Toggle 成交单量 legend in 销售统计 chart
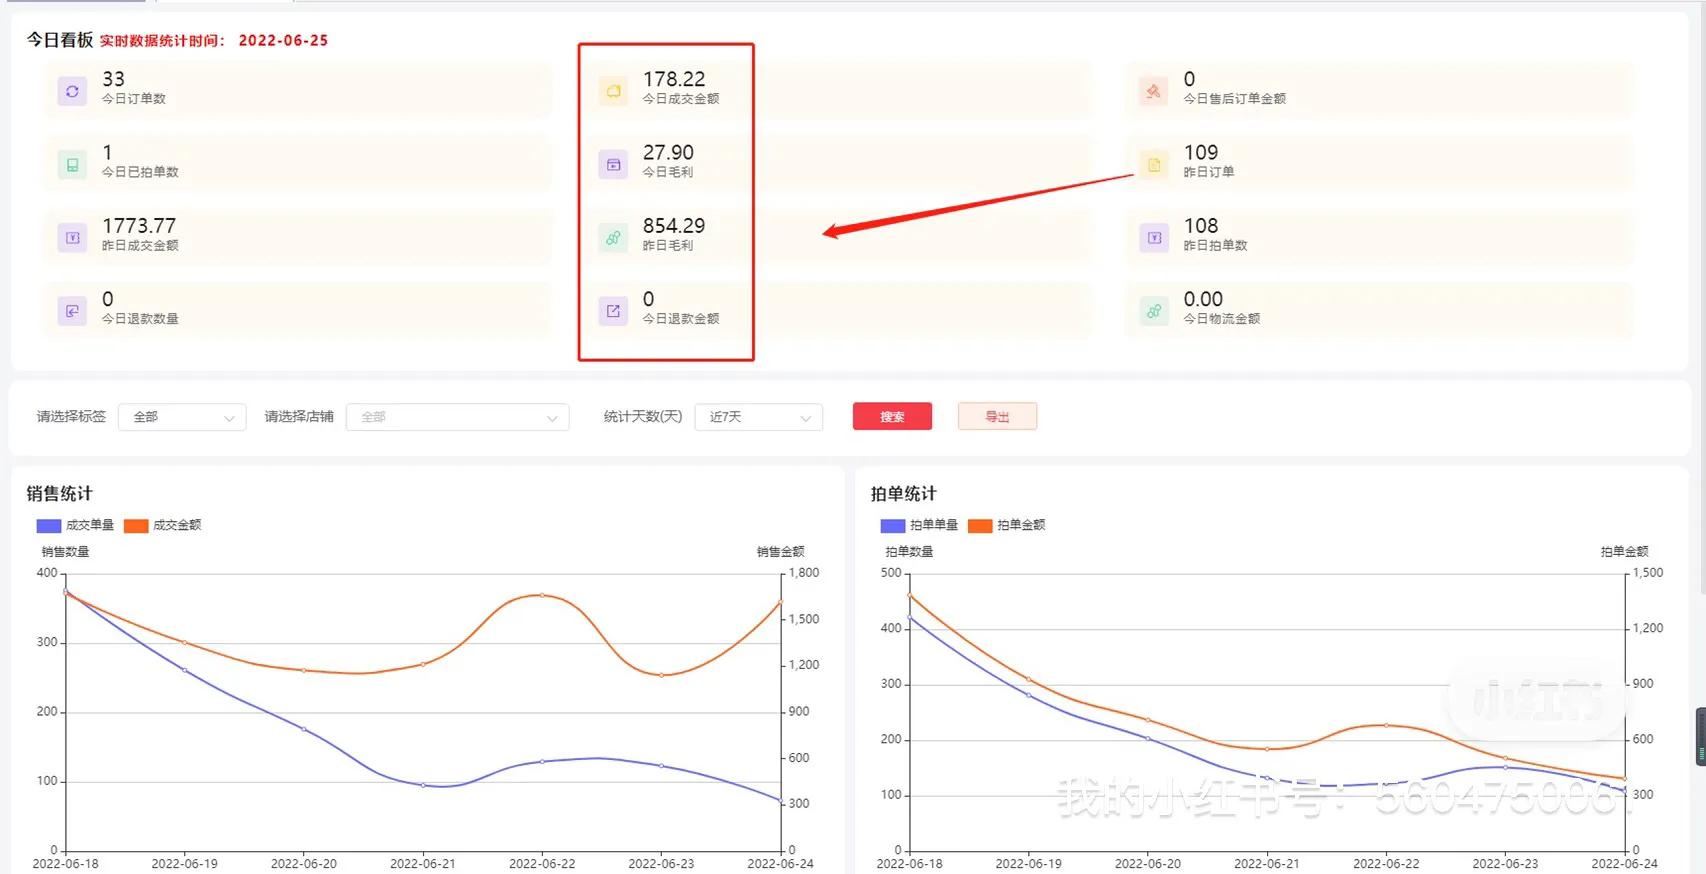1706x874 pixels. pyautogui.click(x=75, y=525)
